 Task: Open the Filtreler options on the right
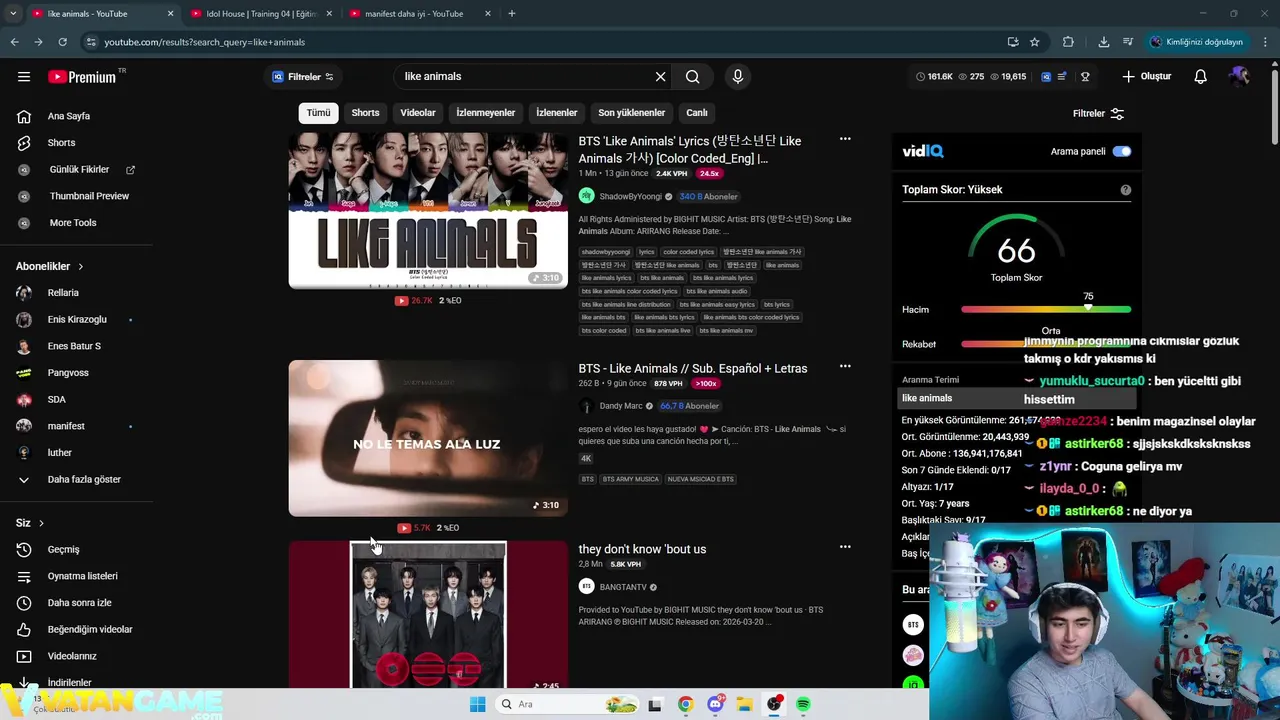1098,114
